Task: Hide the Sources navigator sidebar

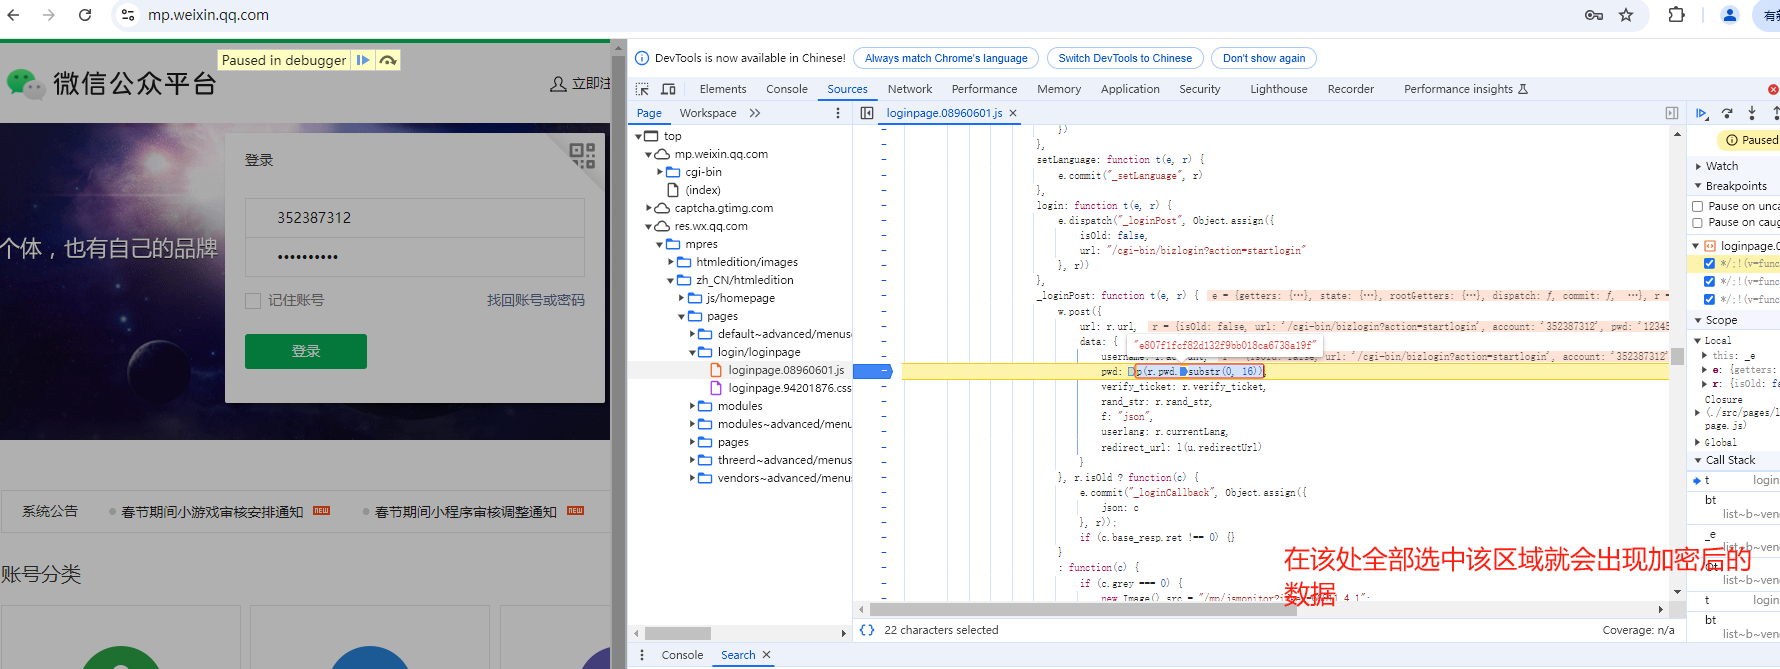Action: click(867, 113)
